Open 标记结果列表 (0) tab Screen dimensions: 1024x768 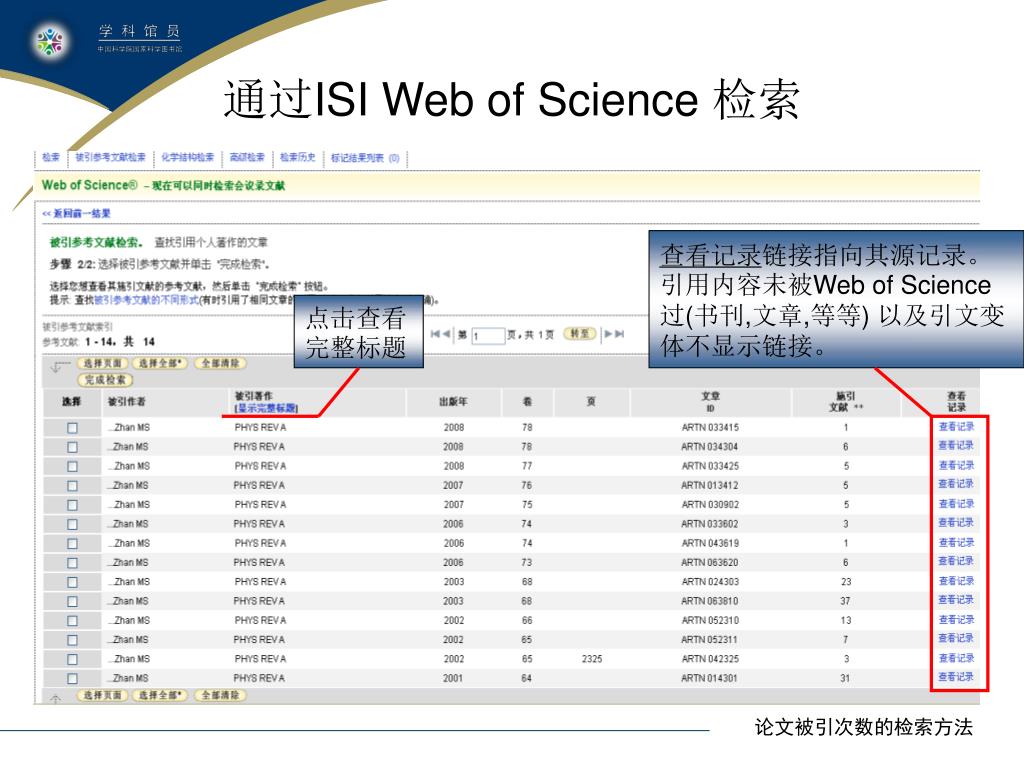pos(365,158)
